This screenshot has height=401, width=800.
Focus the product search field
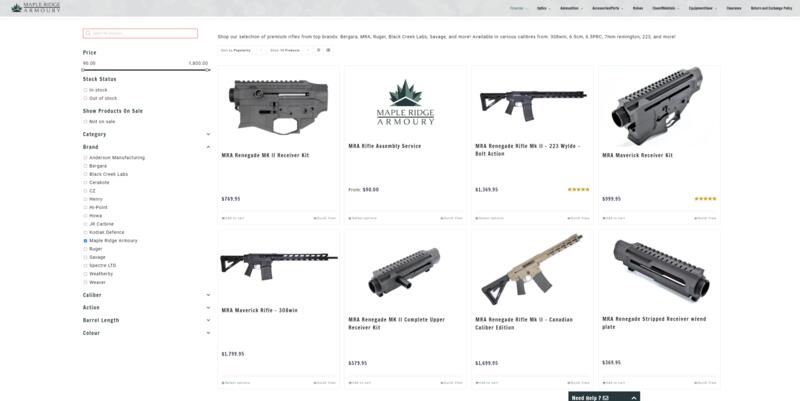[140, 33]
